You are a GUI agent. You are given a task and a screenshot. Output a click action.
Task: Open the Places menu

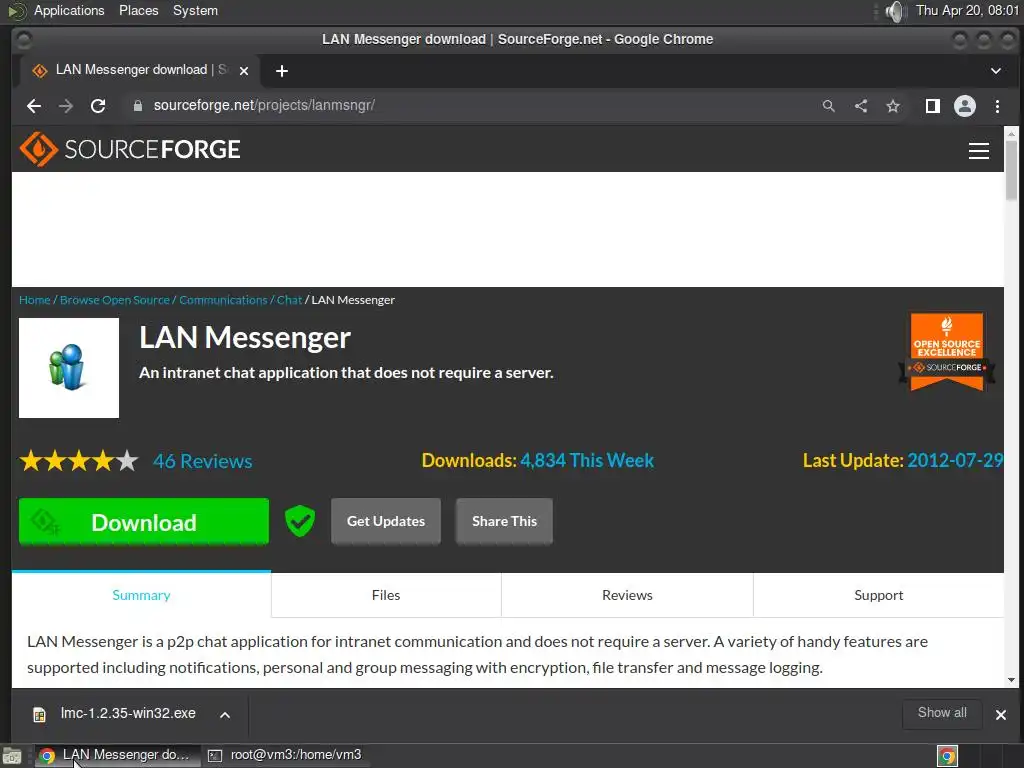coord(138,10)
